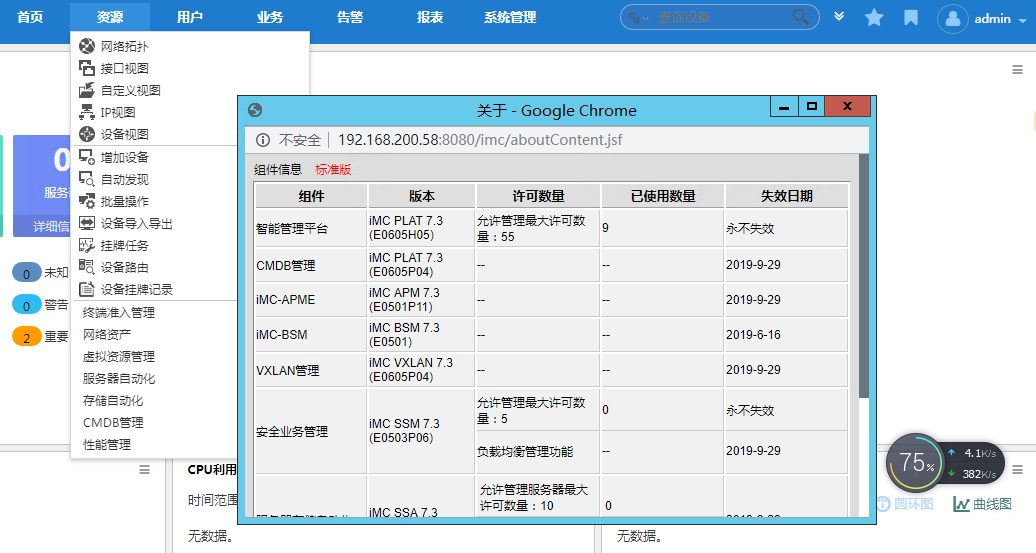The image size is (1036, 553).
Task: Open the search type dropdown selector
Action: [638, 18]
